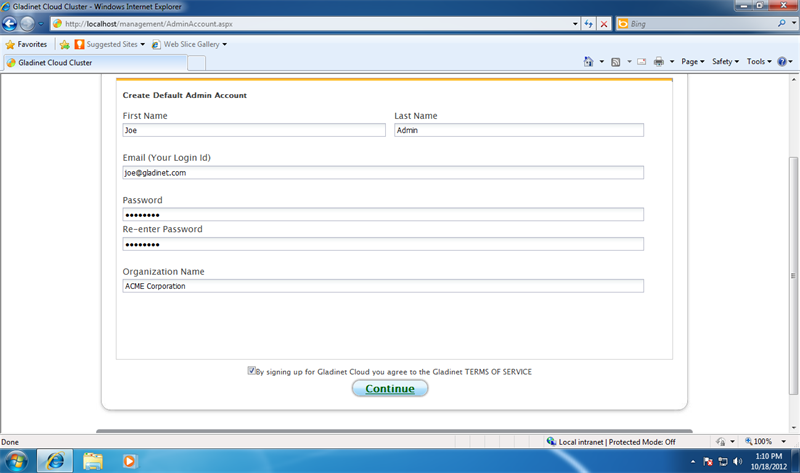Click the Create Default Admin Account heading

[185, 95]
